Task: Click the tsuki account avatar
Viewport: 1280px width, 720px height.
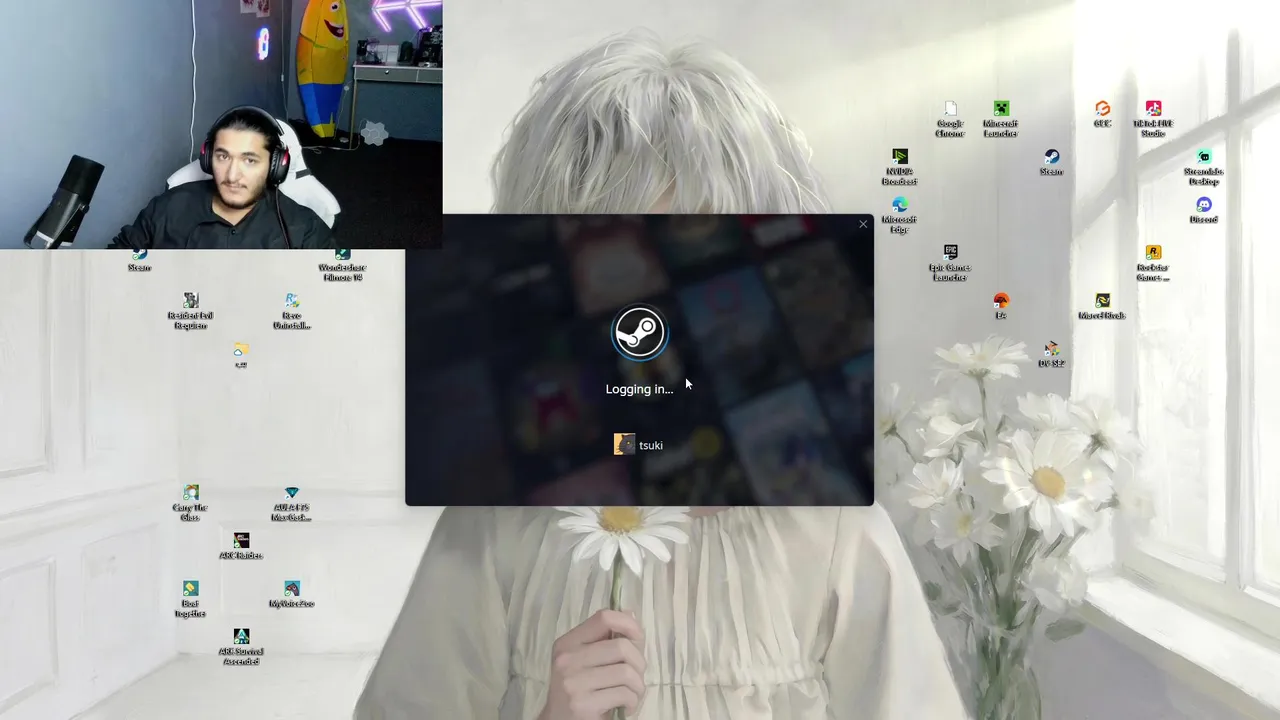Action: 624,445
